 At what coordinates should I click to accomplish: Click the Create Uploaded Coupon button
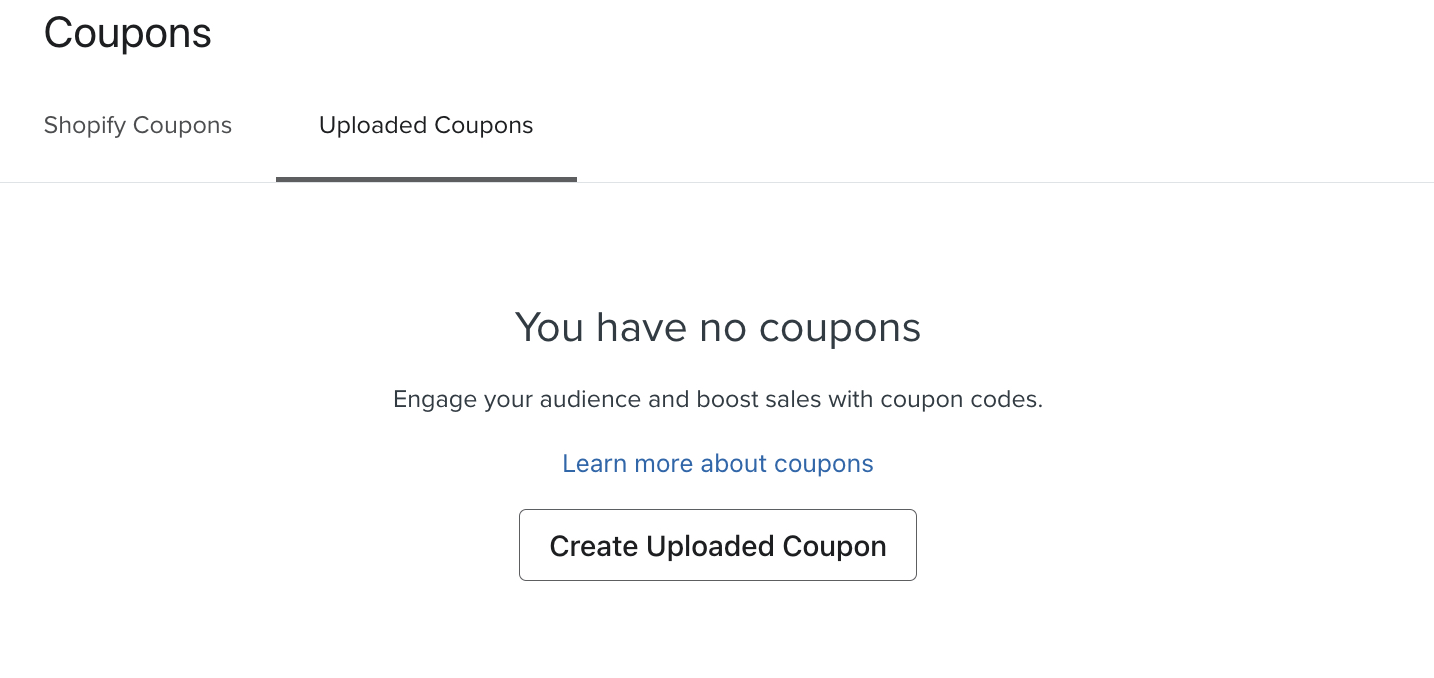coord(717,545)
